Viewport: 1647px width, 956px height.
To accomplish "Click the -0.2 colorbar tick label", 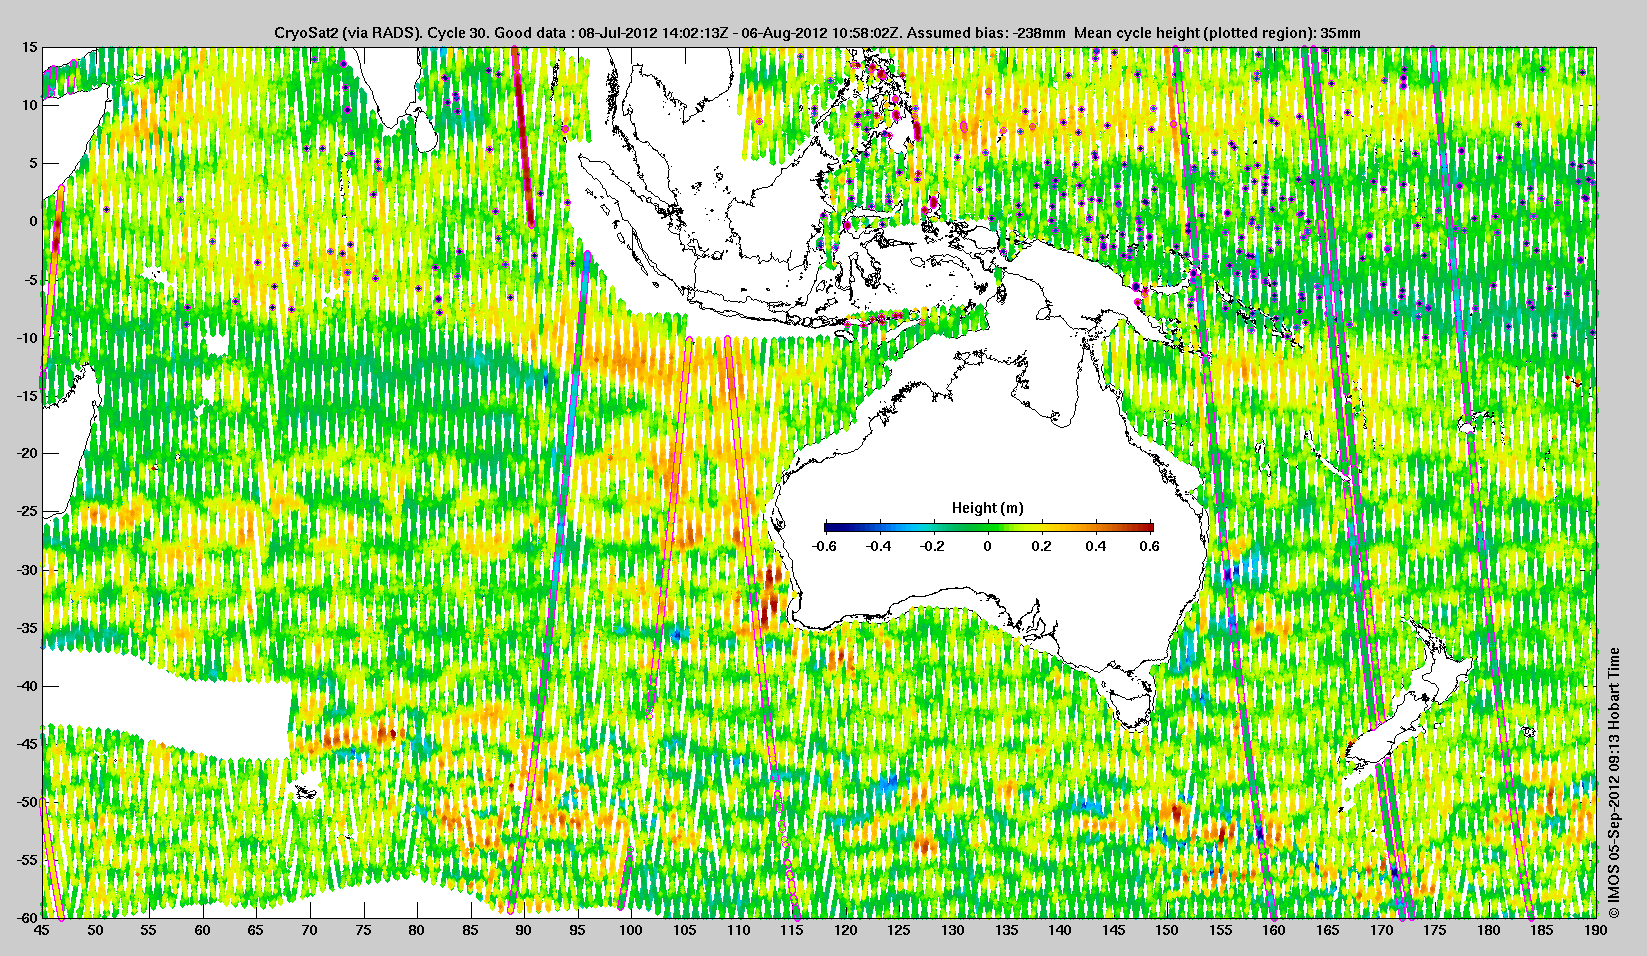I will pos(933,546).
